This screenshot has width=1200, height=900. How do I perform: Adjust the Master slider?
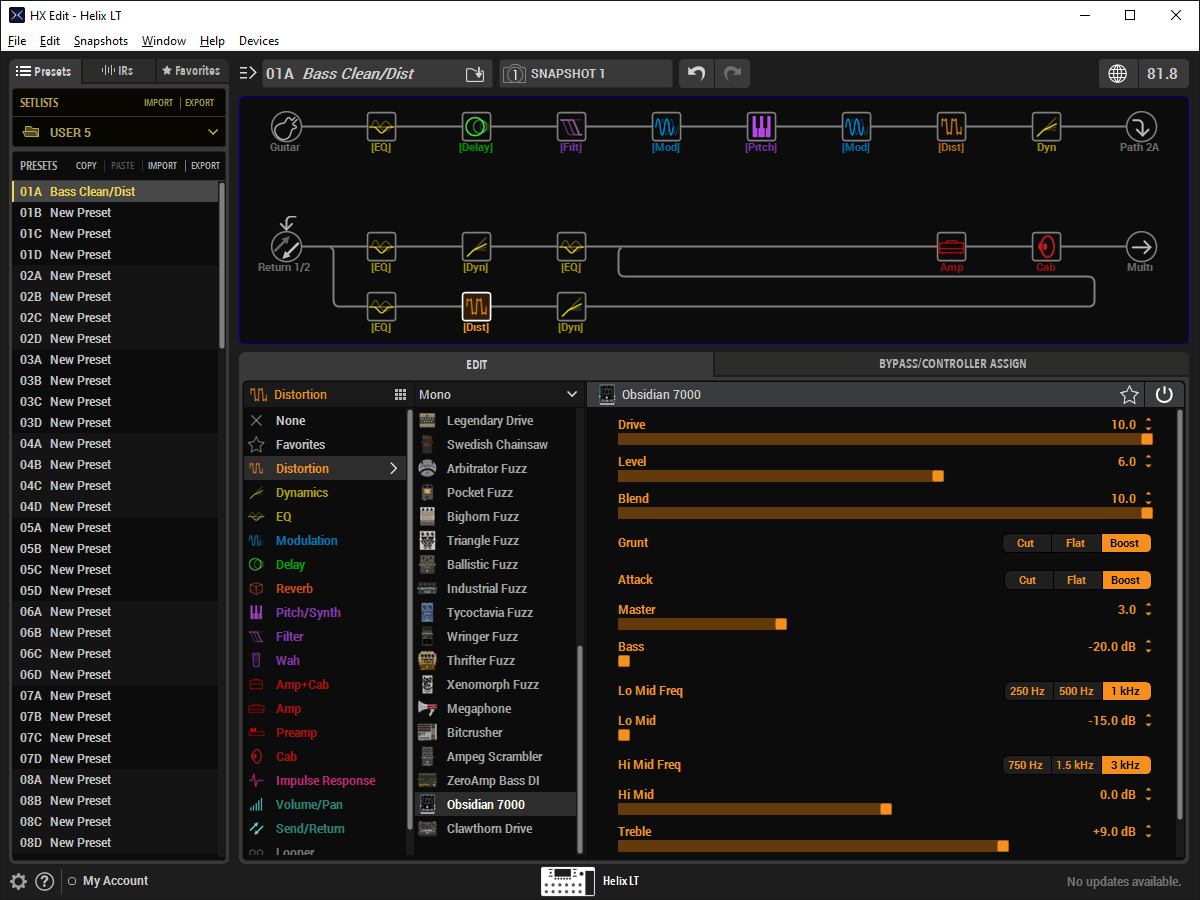pos(884,624)
